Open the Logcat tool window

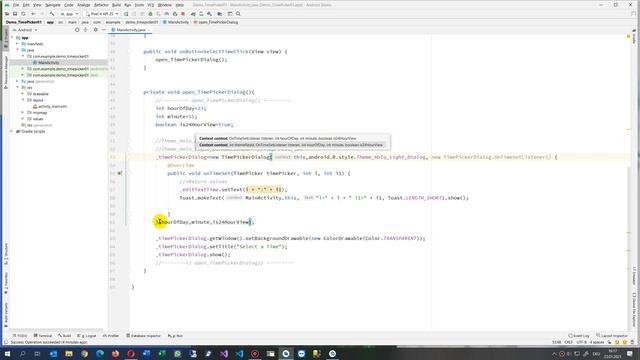pos(86,336)
